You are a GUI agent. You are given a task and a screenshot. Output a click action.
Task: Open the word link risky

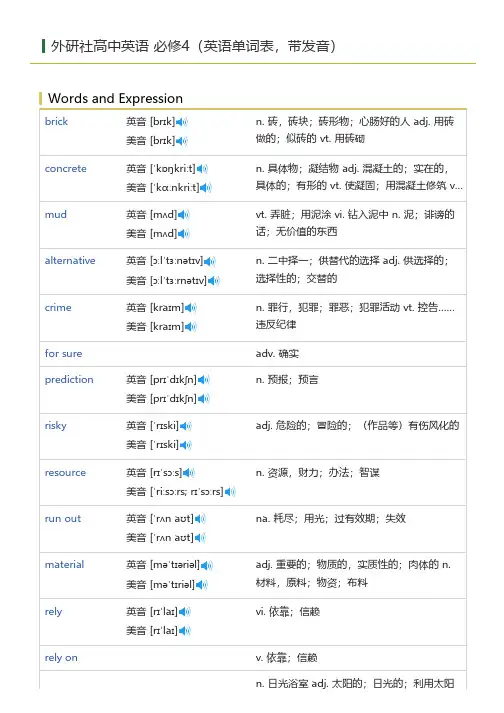tap(55, 426)
